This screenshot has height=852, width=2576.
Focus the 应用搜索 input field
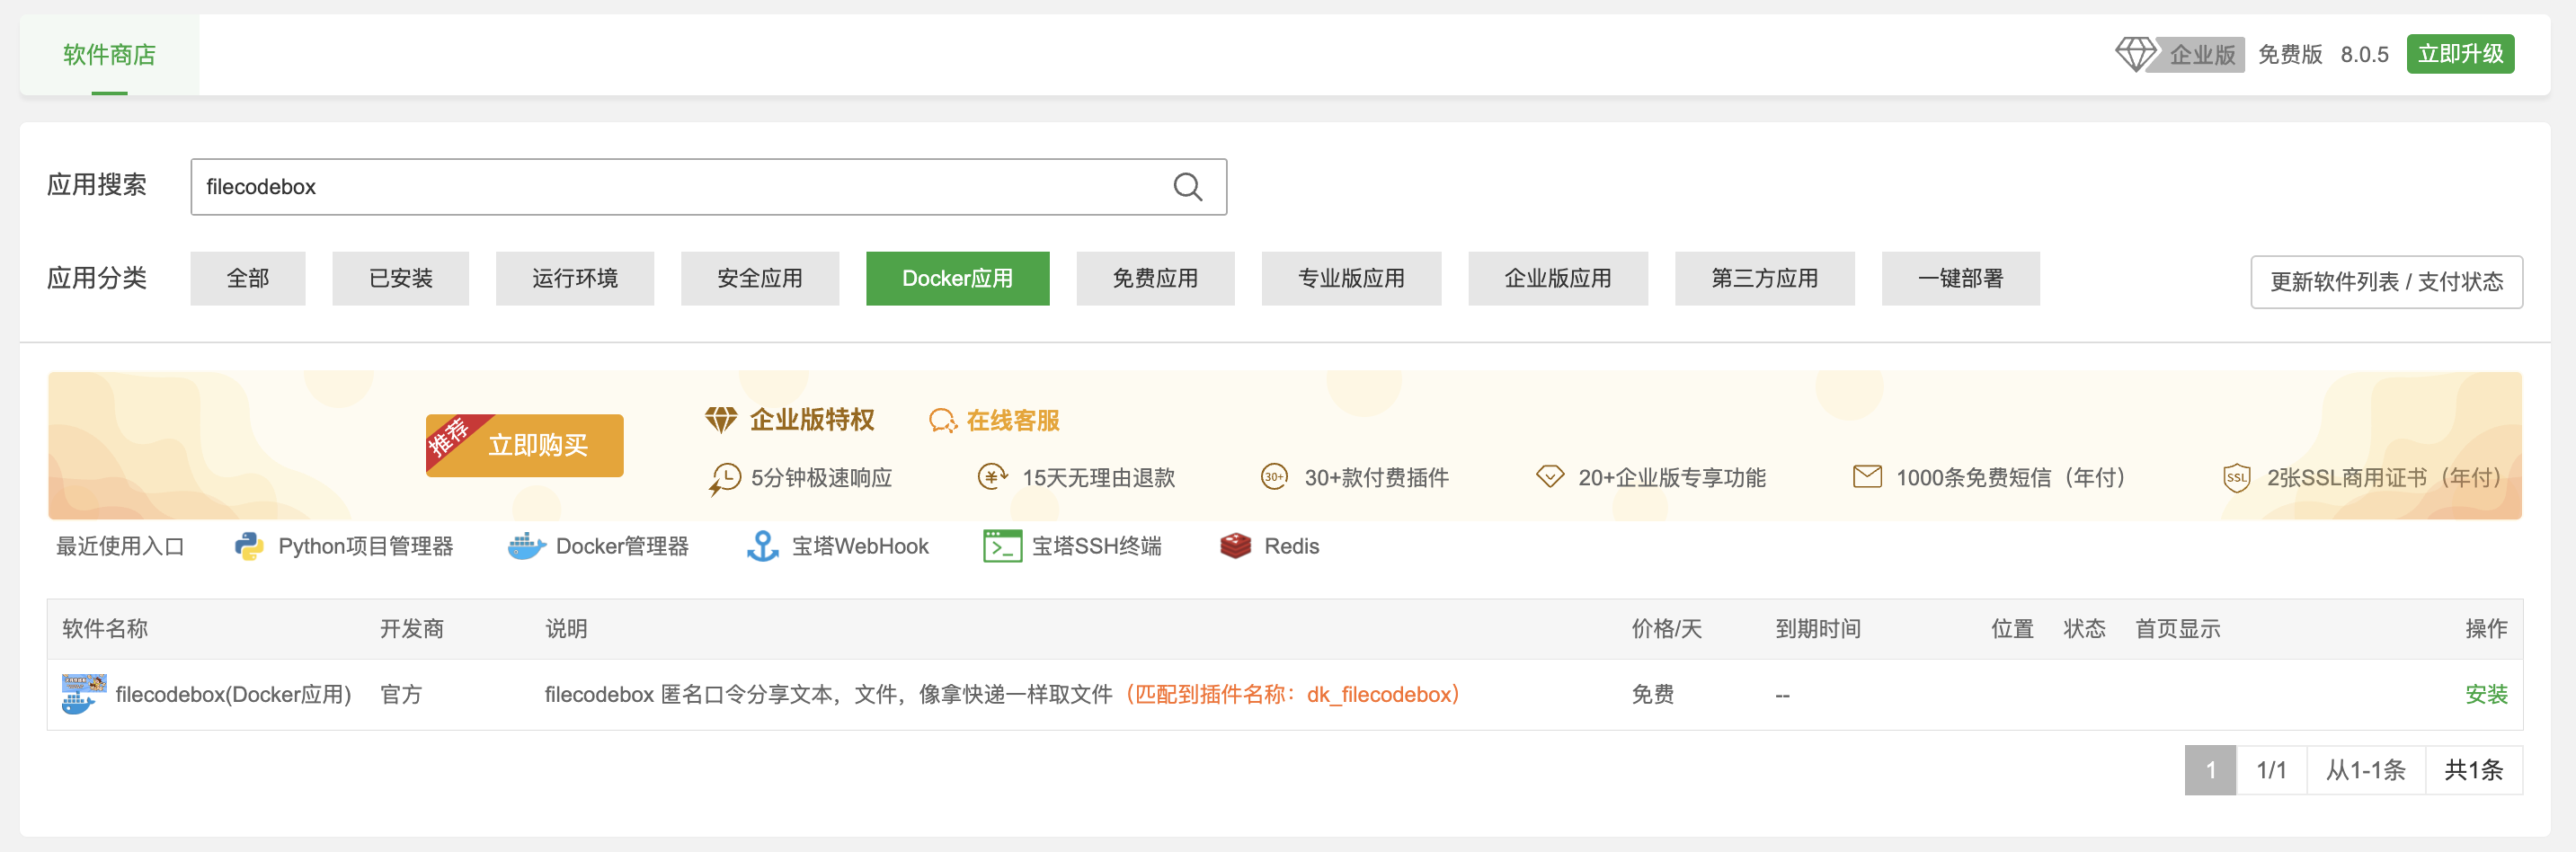[709, 187]
